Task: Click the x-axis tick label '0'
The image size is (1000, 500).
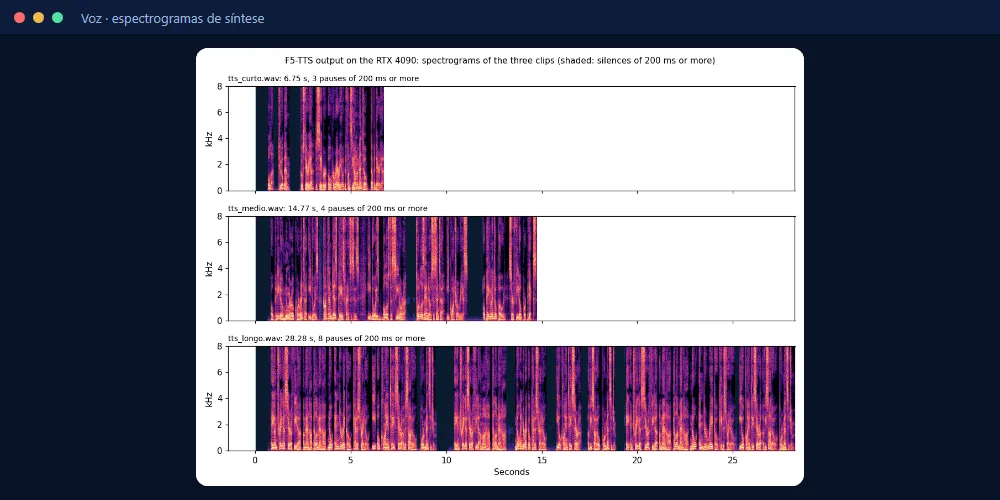Action: point(256,460)
